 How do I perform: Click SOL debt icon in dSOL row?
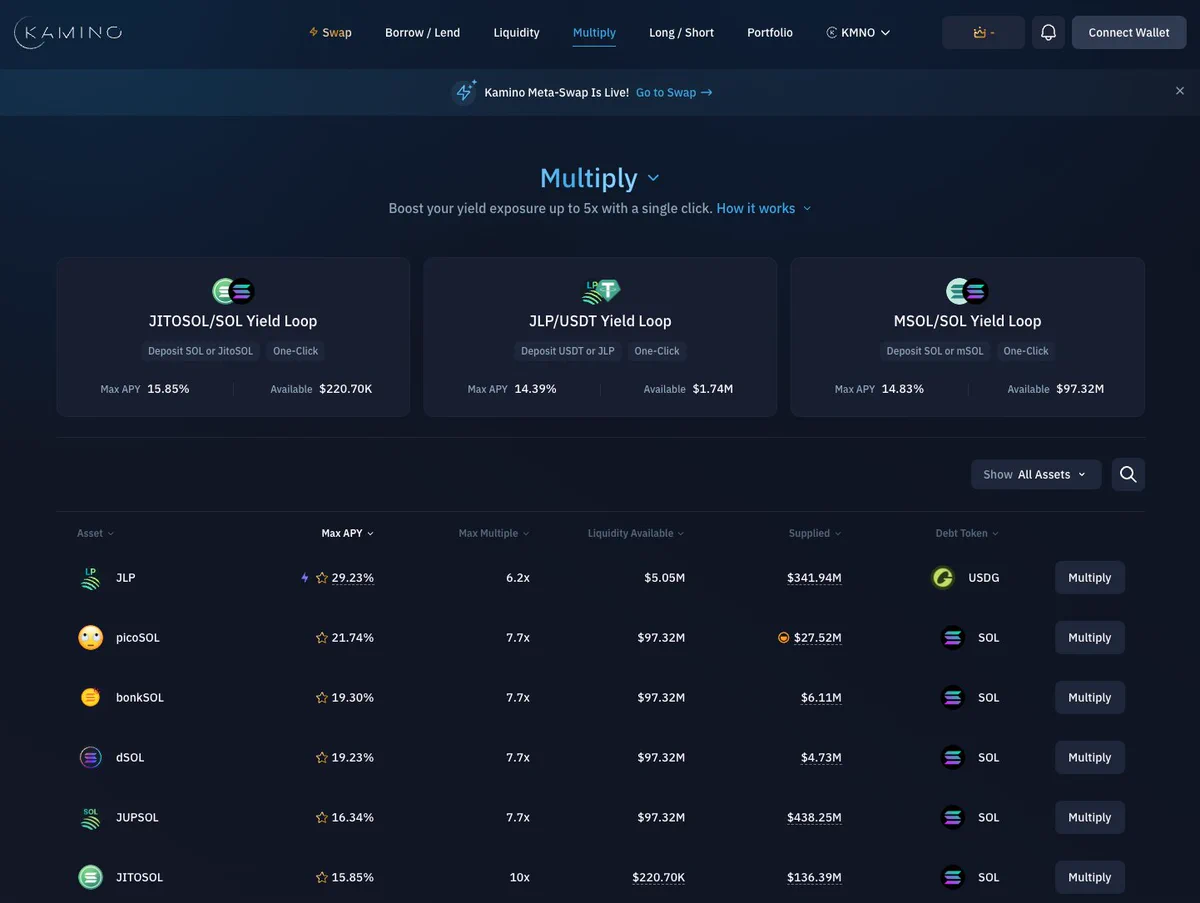953,758
